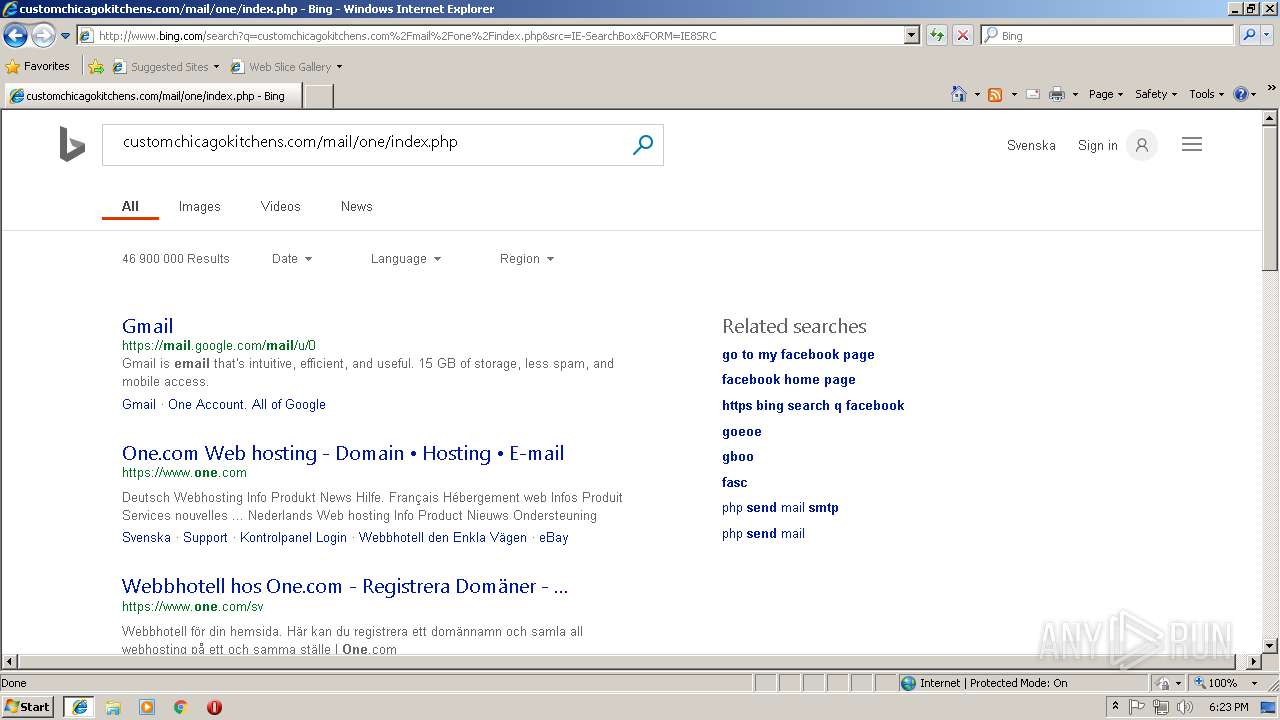Screen dimensions: 1280x720
Task: Switch language to Svenska
Action: [x=1031, y=145]
